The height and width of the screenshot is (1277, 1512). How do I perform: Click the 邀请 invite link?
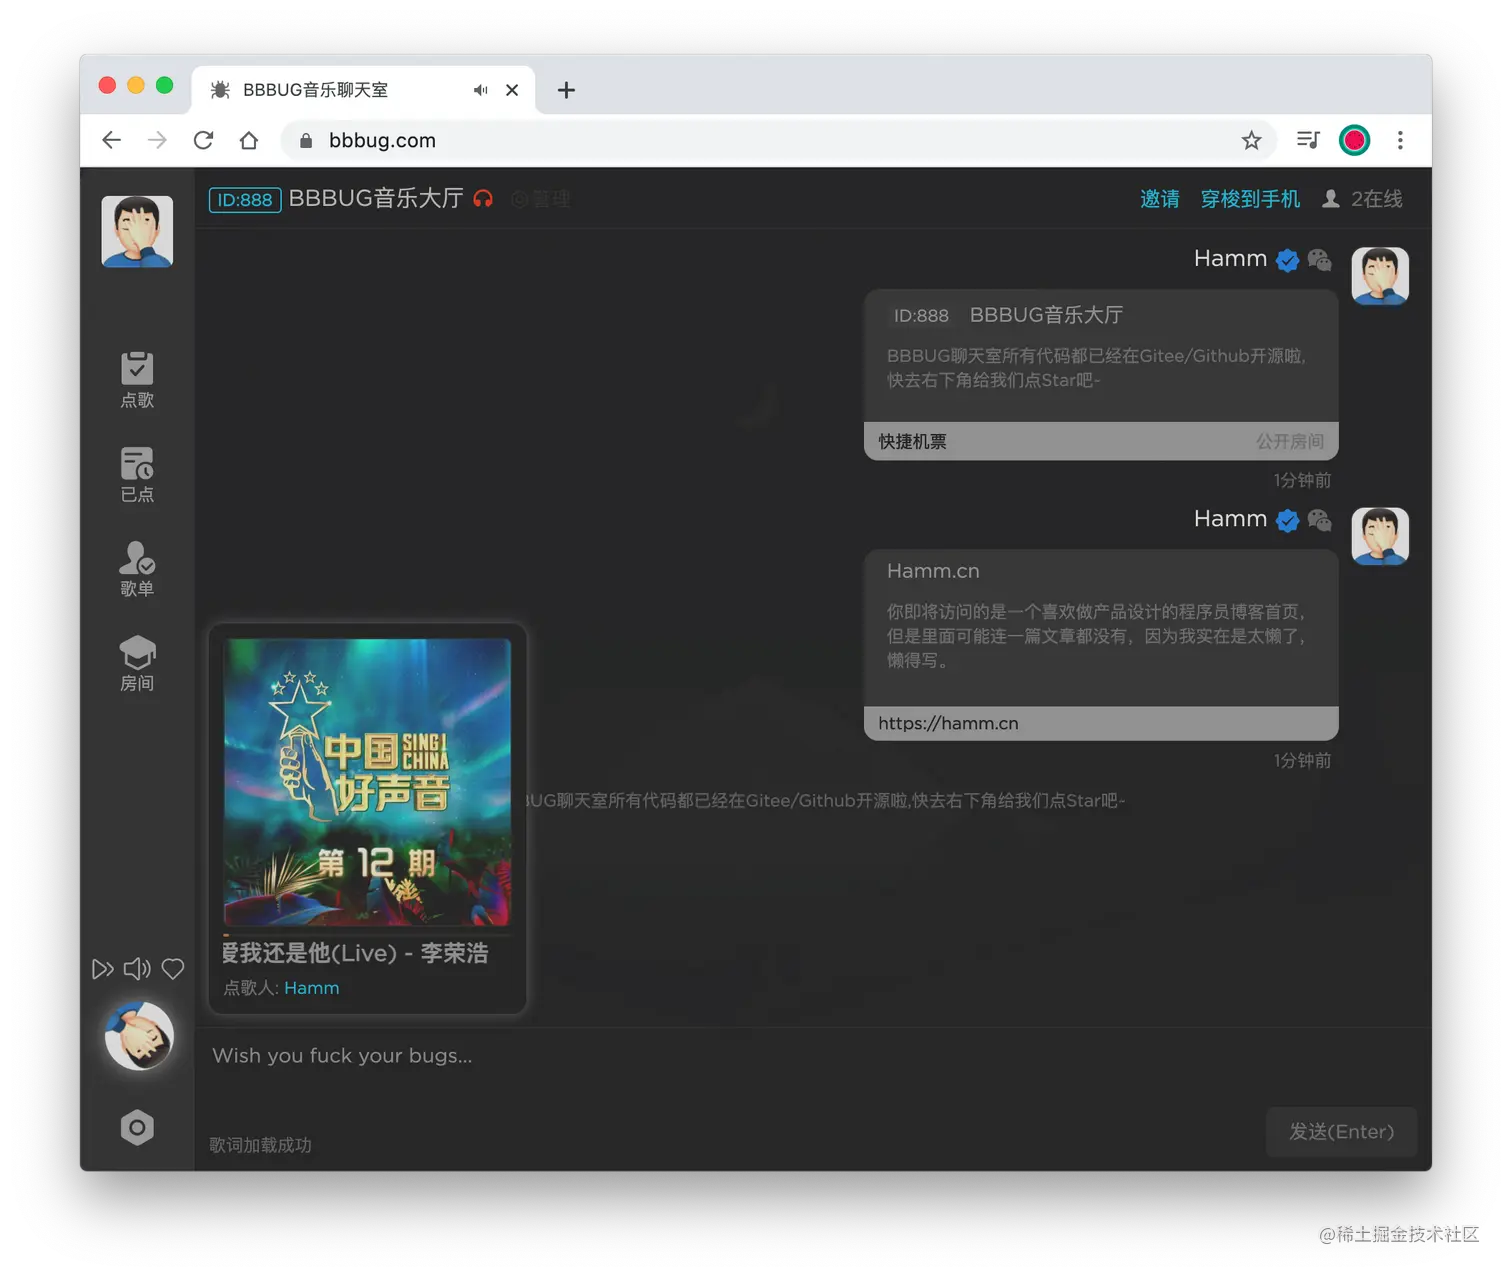[x=1160, y=199]
